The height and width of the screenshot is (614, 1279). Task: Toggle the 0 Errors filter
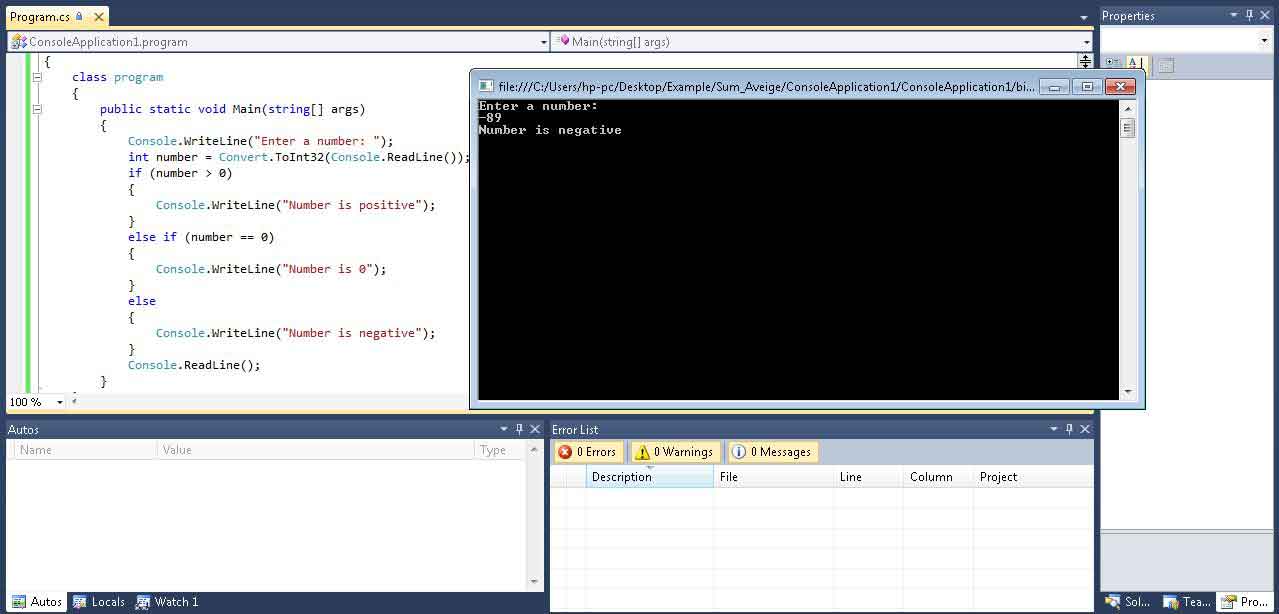point(588,452)
